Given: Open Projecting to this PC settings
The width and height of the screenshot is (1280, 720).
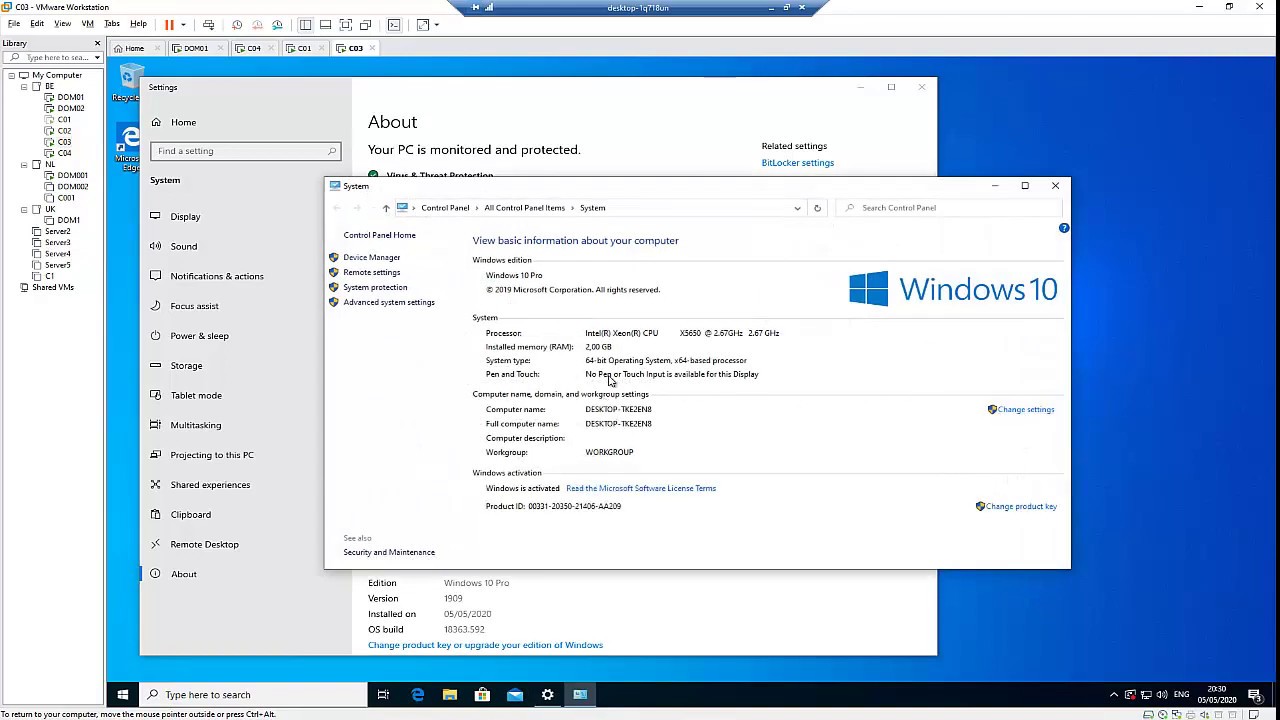Looking at the screenshot, I should click(x=212, y=455).
